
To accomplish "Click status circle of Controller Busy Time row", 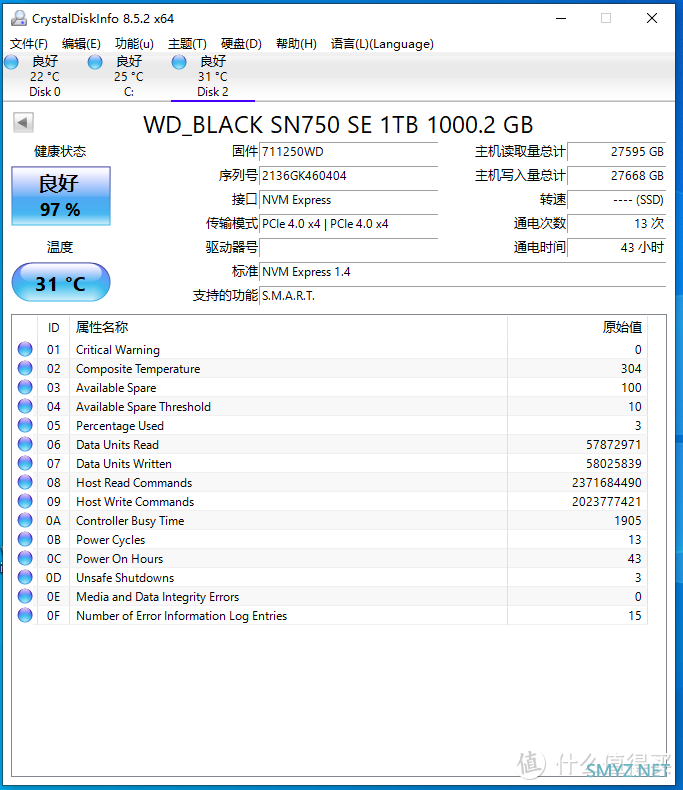I will 25,520.
